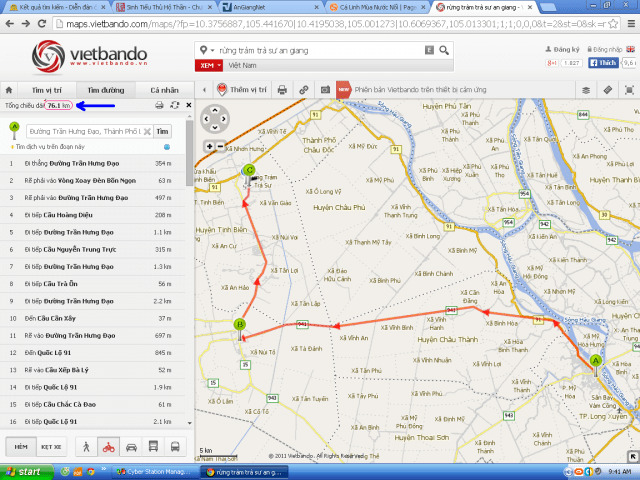Screen dimensions: 640x480
Task: Open the mini-map expand arrow icon
Action: coord(633,456)
